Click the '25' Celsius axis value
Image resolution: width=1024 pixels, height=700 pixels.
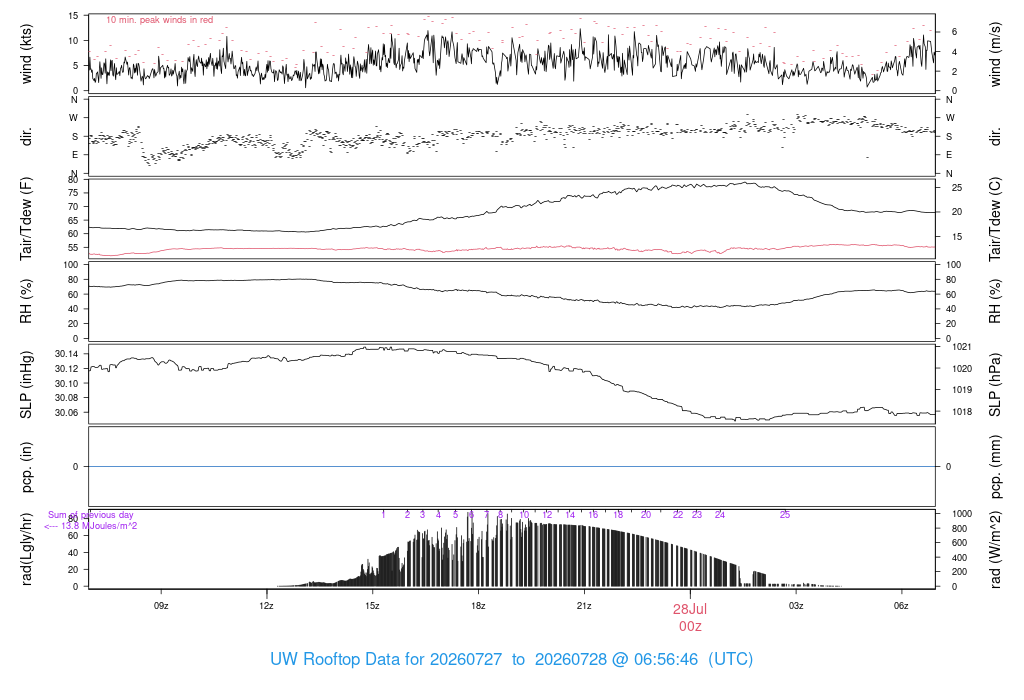tap(957, 188)
